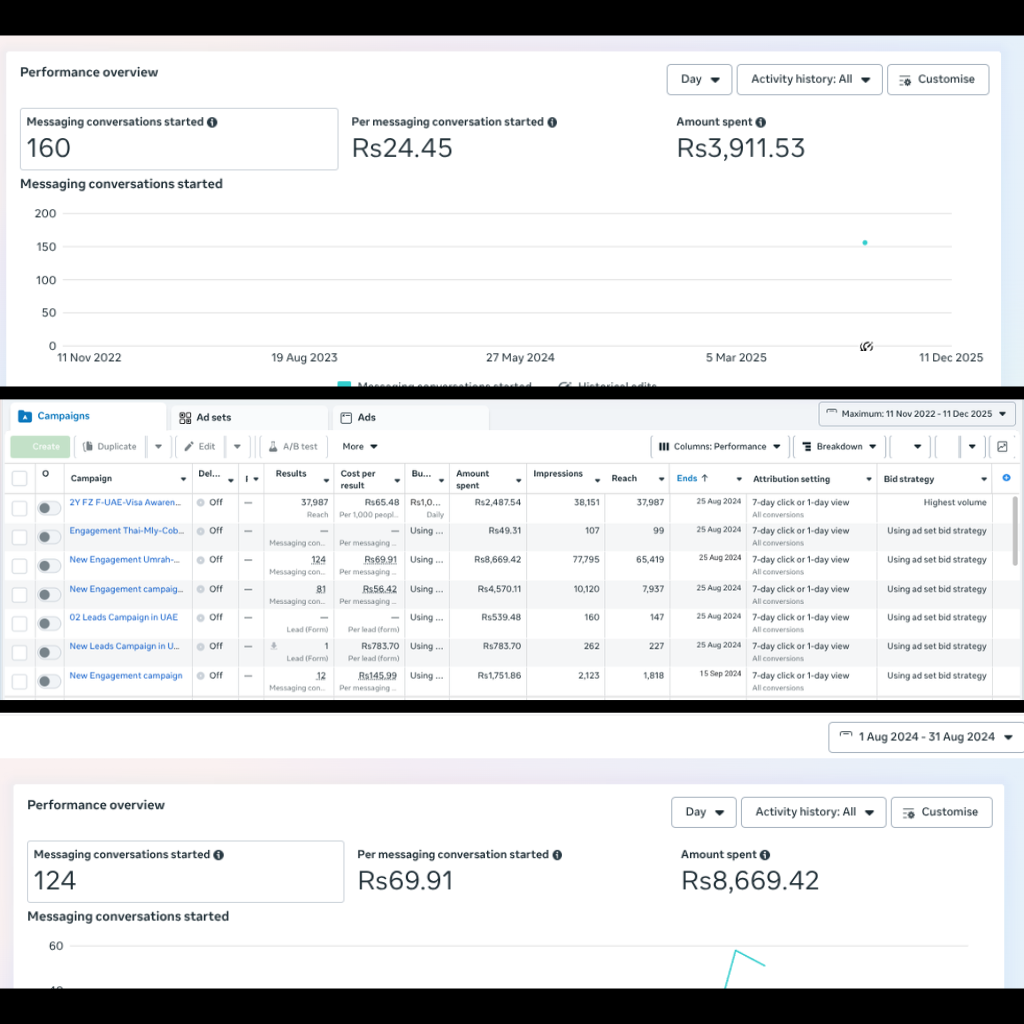1024x1024 pixels.
Task: Click the campaigns table vertical scrollbar
Action: point(1016,530)
